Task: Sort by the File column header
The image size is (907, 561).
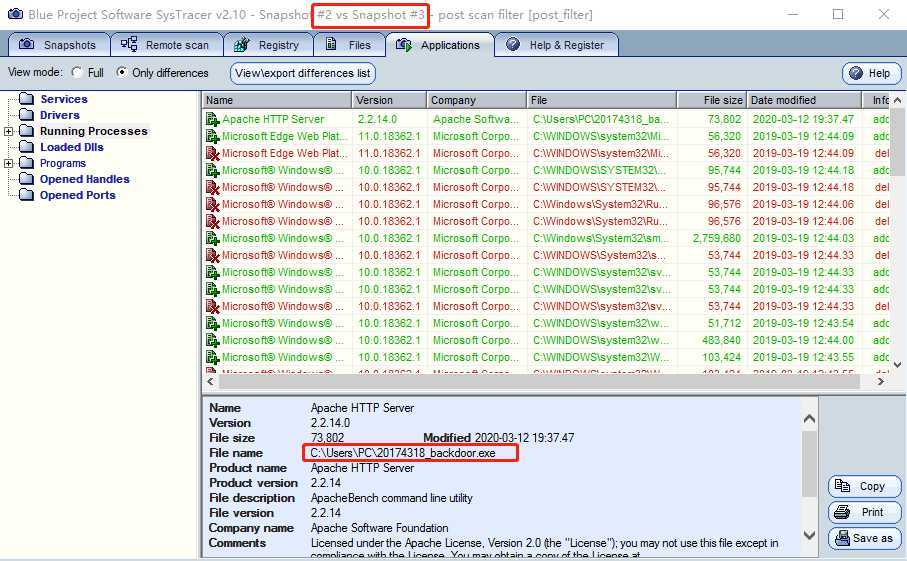Action: click(602, 100)
